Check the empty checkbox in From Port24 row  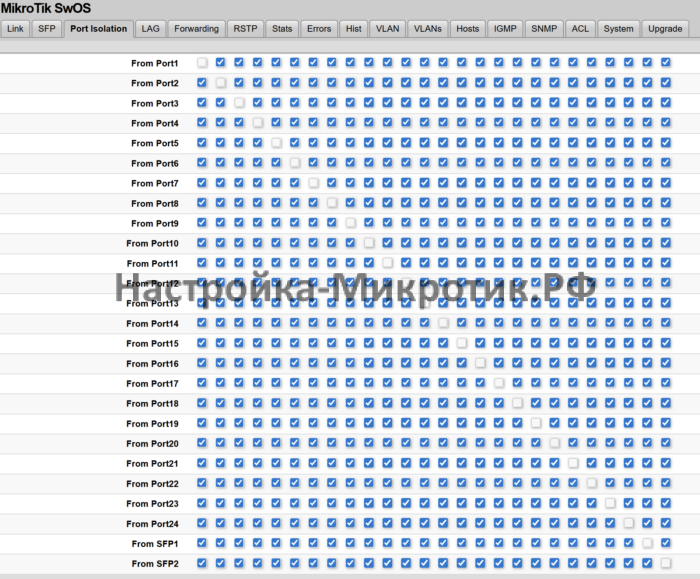629,523
